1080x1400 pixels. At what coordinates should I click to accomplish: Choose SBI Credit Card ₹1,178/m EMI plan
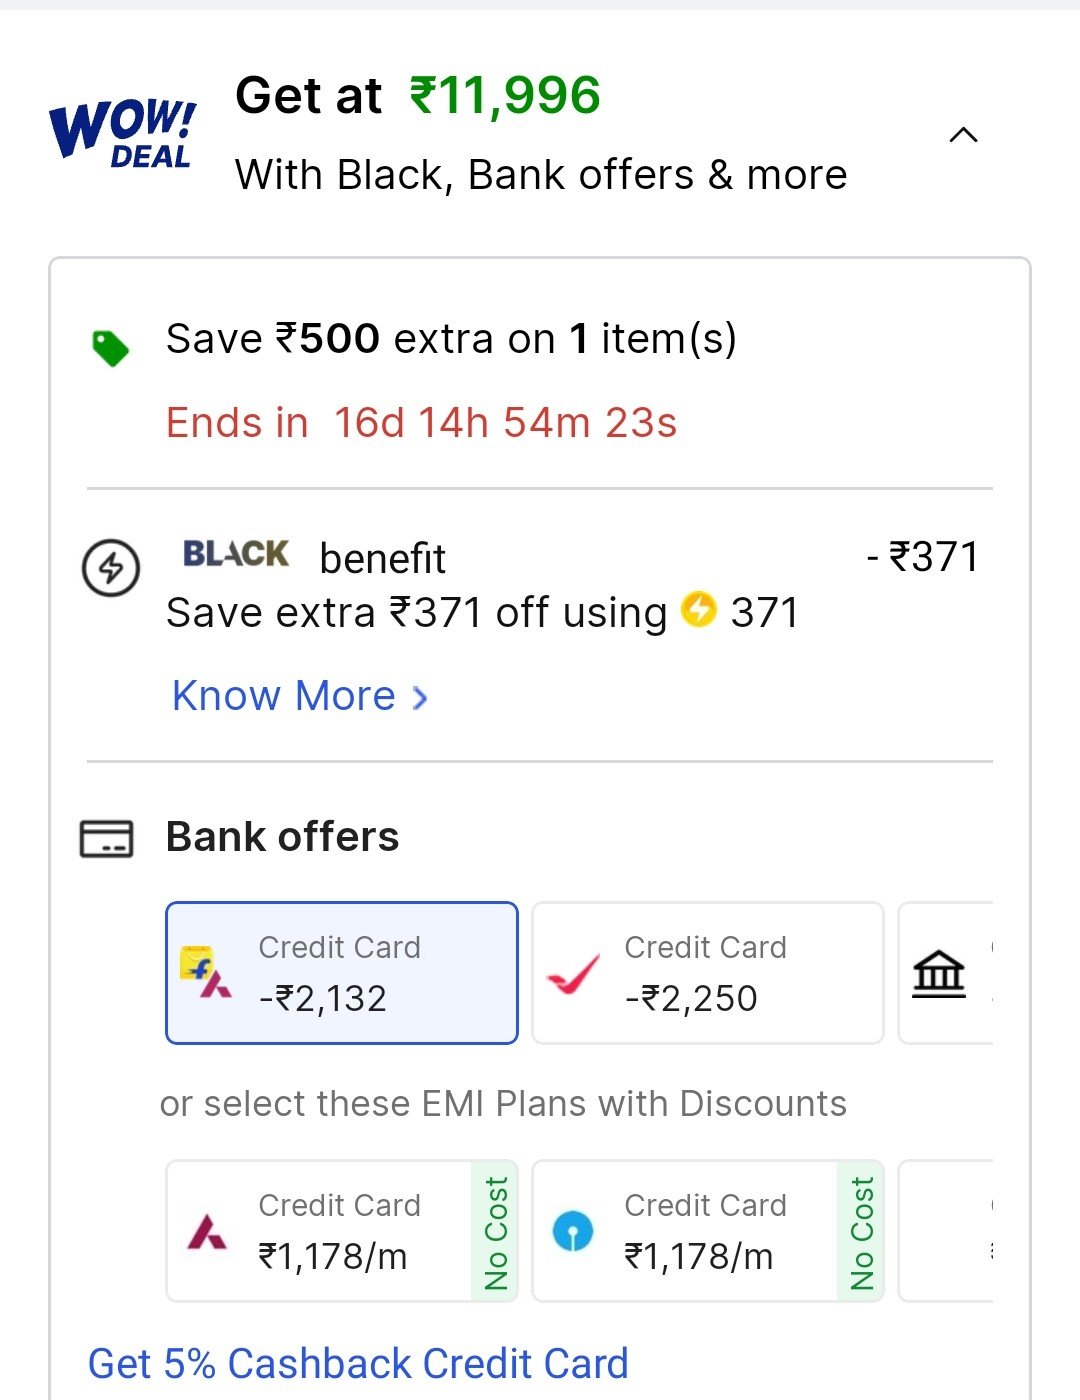(x=708, y=1231)
